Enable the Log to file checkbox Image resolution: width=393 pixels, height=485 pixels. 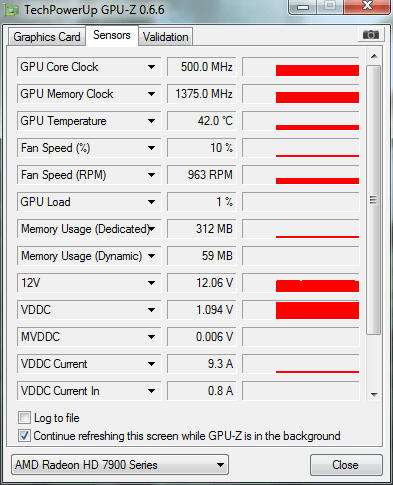point(24,418)
